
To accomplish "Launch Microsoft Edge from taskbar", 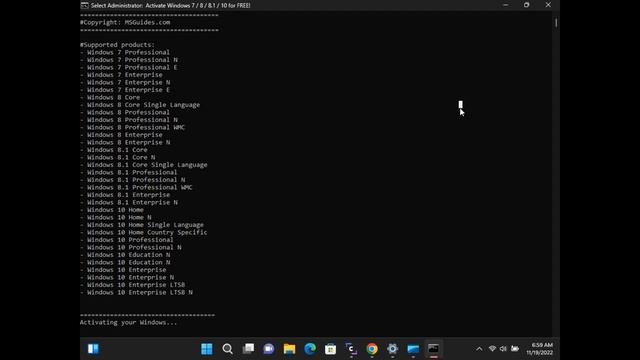I will (x=310, y=349).
